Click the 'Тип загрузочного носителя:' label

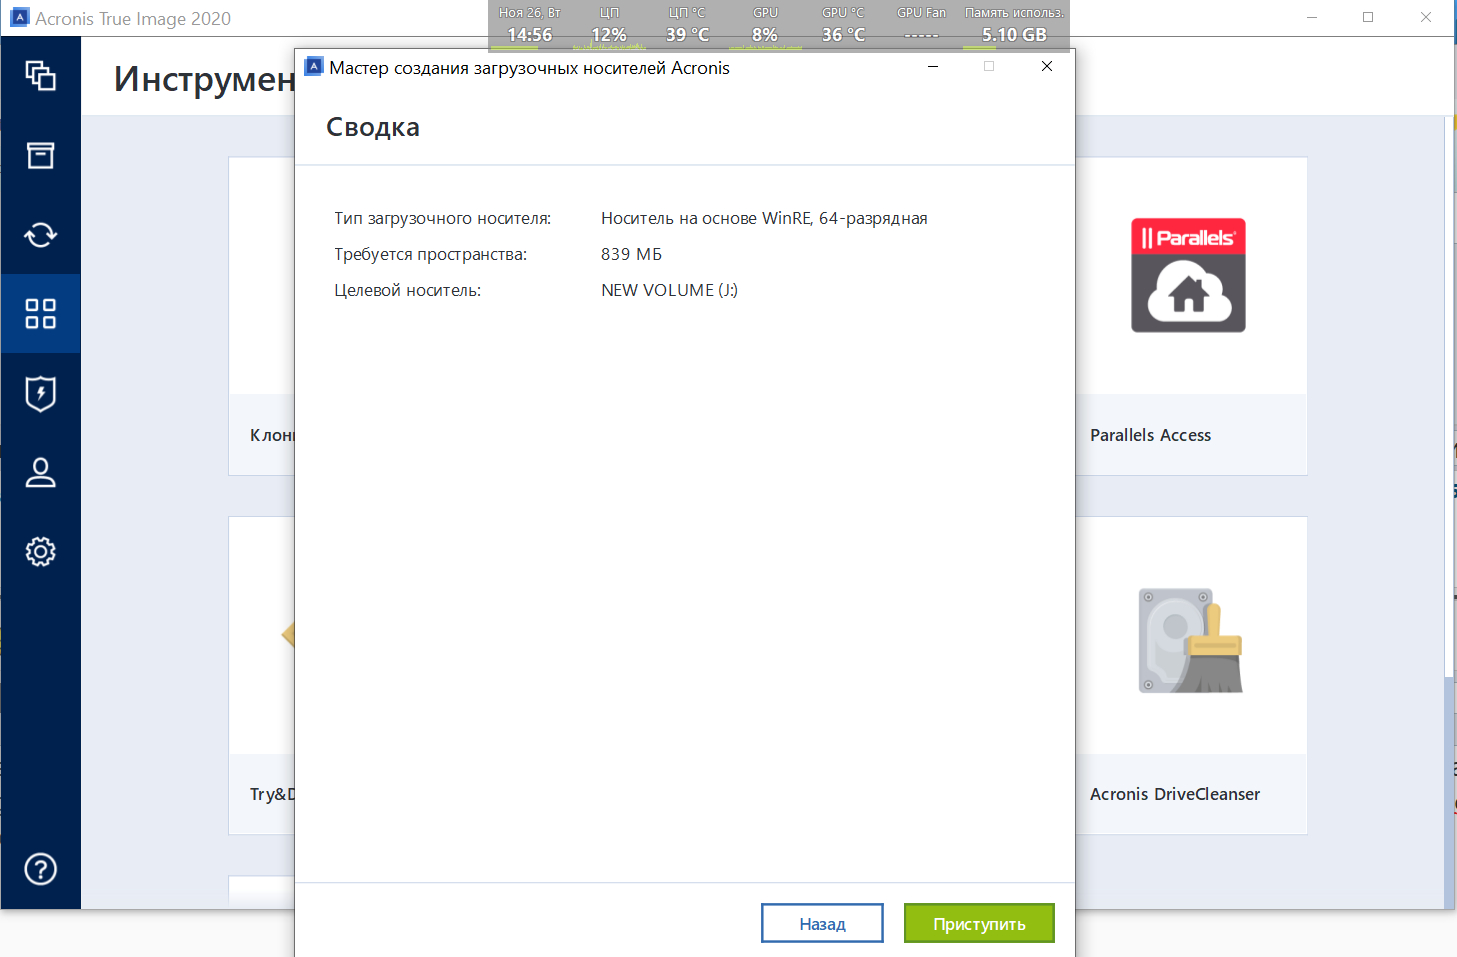(442, 218)
